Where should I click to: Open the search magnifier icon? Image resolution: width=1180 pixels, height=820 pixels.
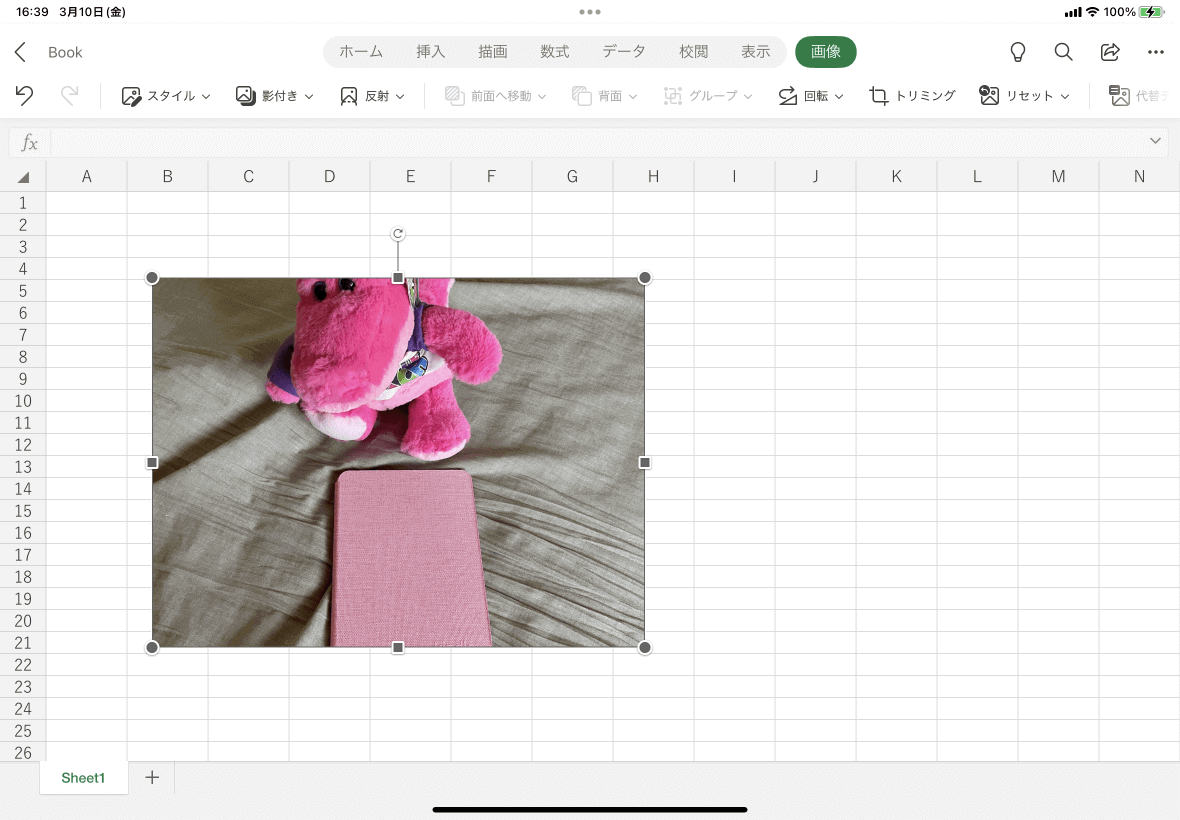(1063, 52)
